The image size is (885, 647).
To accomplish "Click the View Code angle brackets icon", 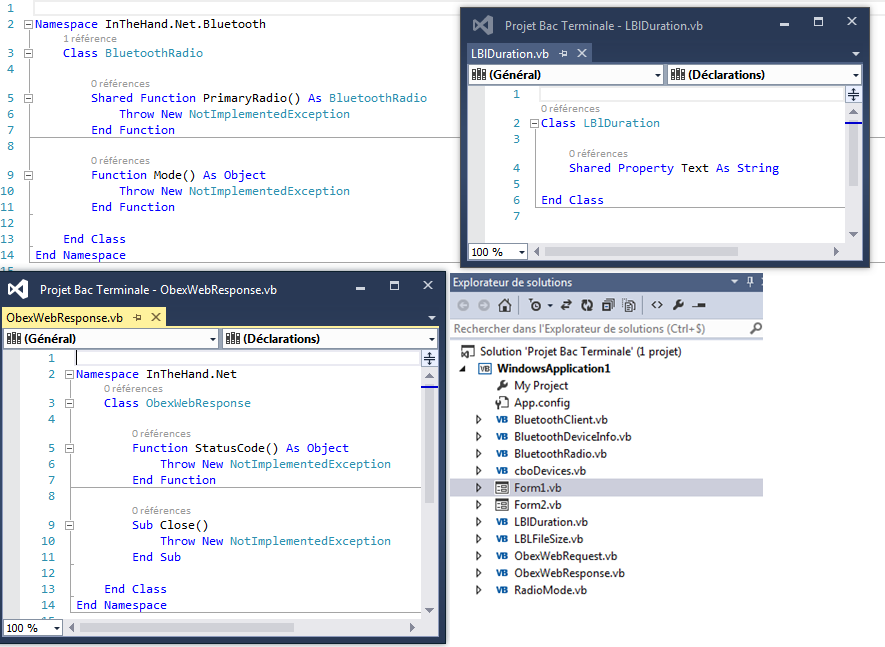I will [656, 305].
